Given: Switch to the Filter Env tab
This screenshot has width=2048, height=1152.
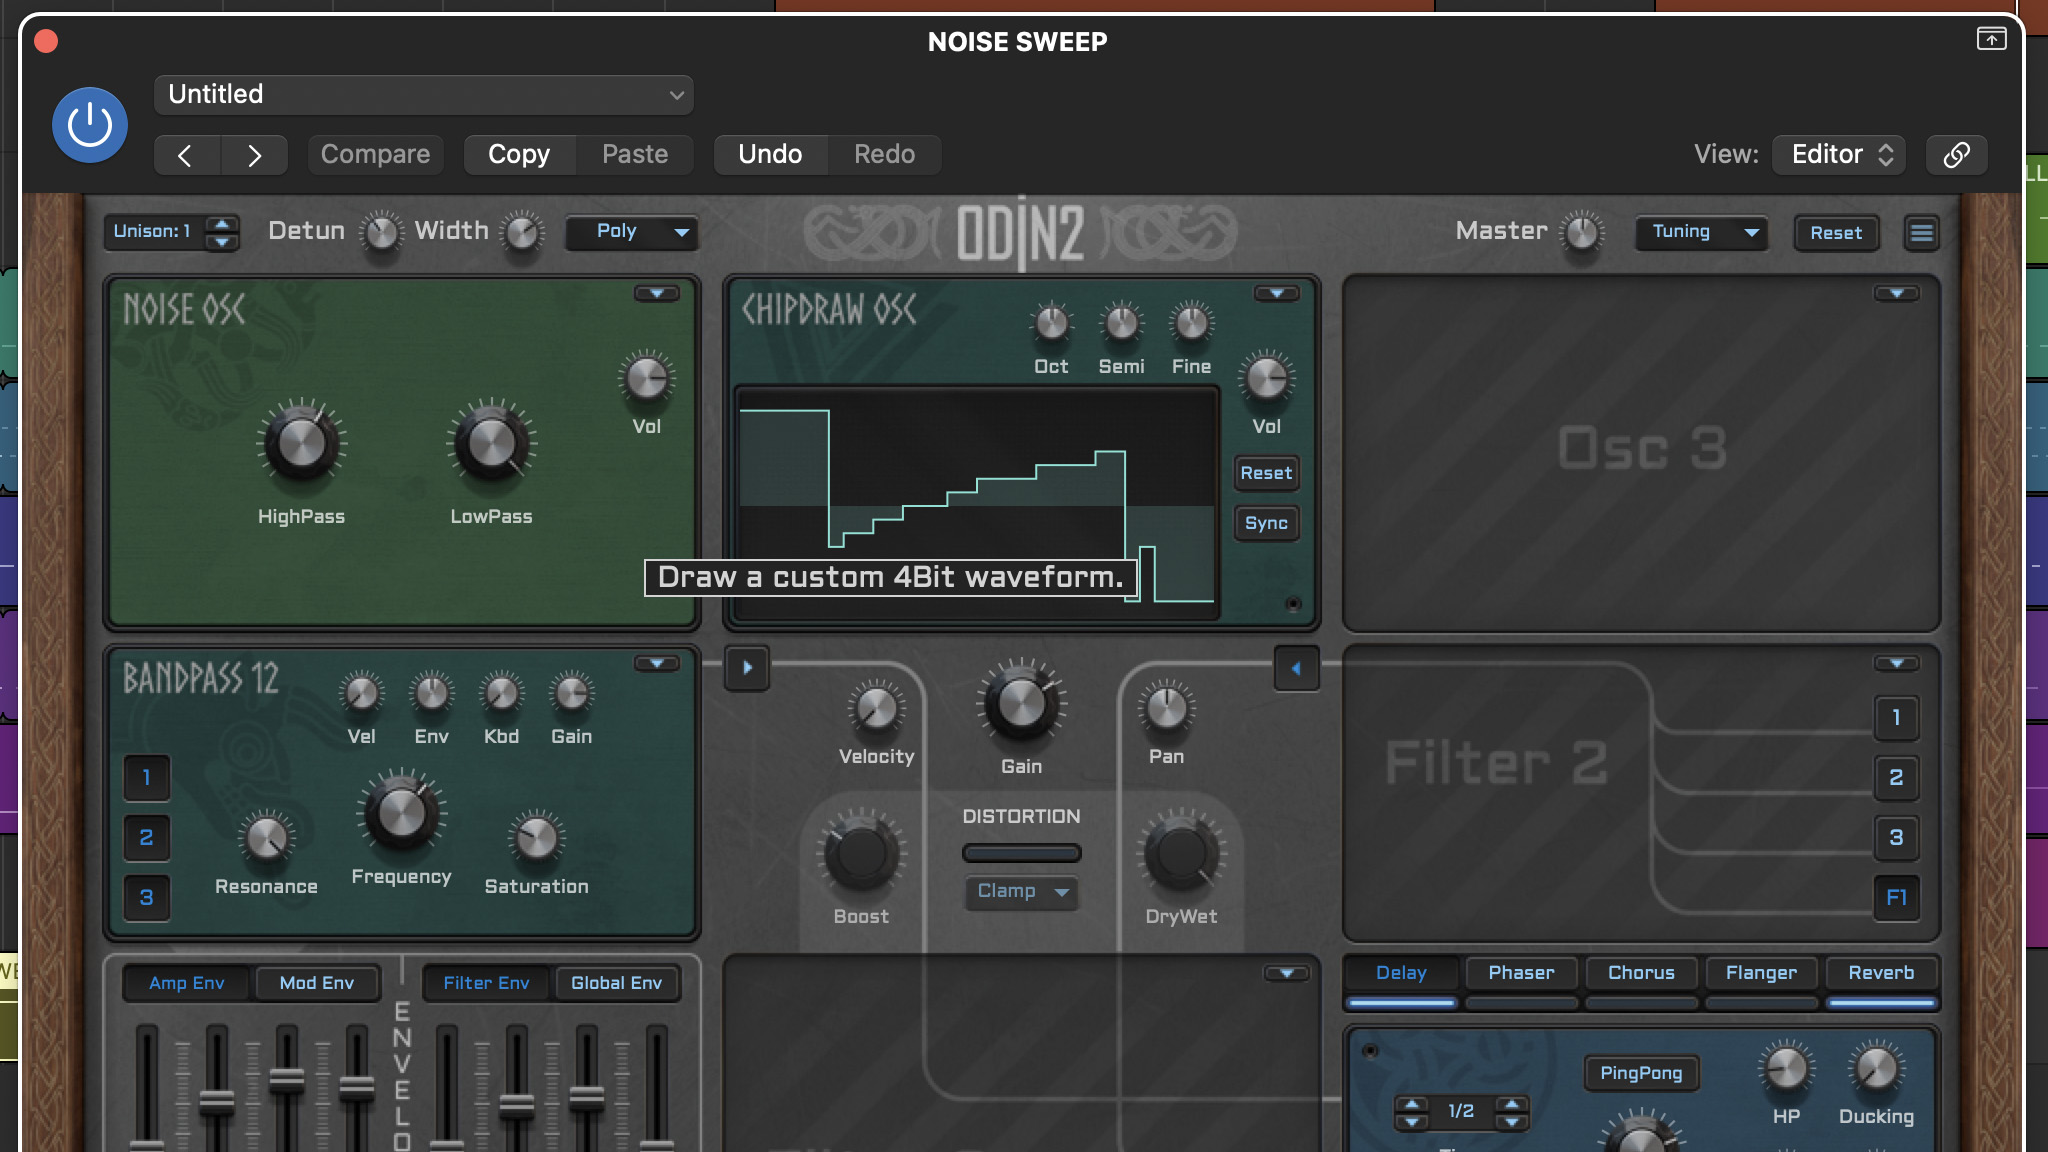Looking at the screenshot, I should coord(486,983).
